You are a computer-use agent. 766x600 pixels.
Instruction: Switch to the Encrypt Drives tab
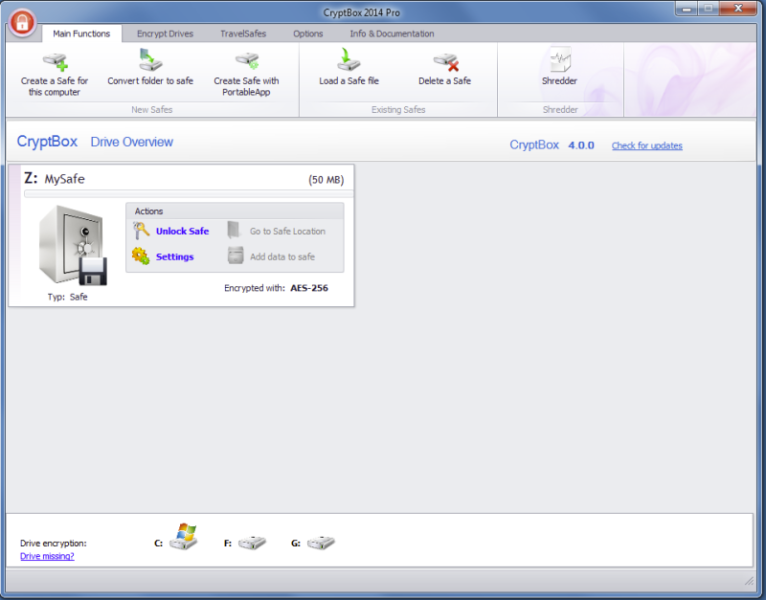click(x=165, y=34)
